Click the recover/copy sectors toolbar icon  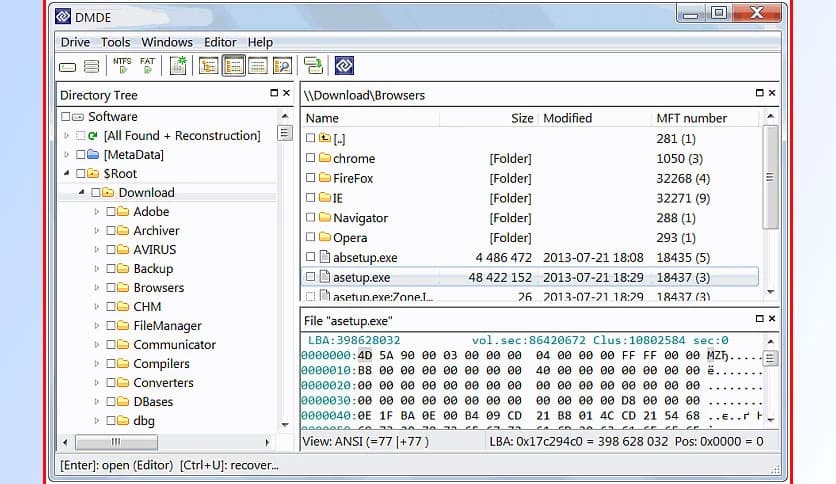coord(313,66)
